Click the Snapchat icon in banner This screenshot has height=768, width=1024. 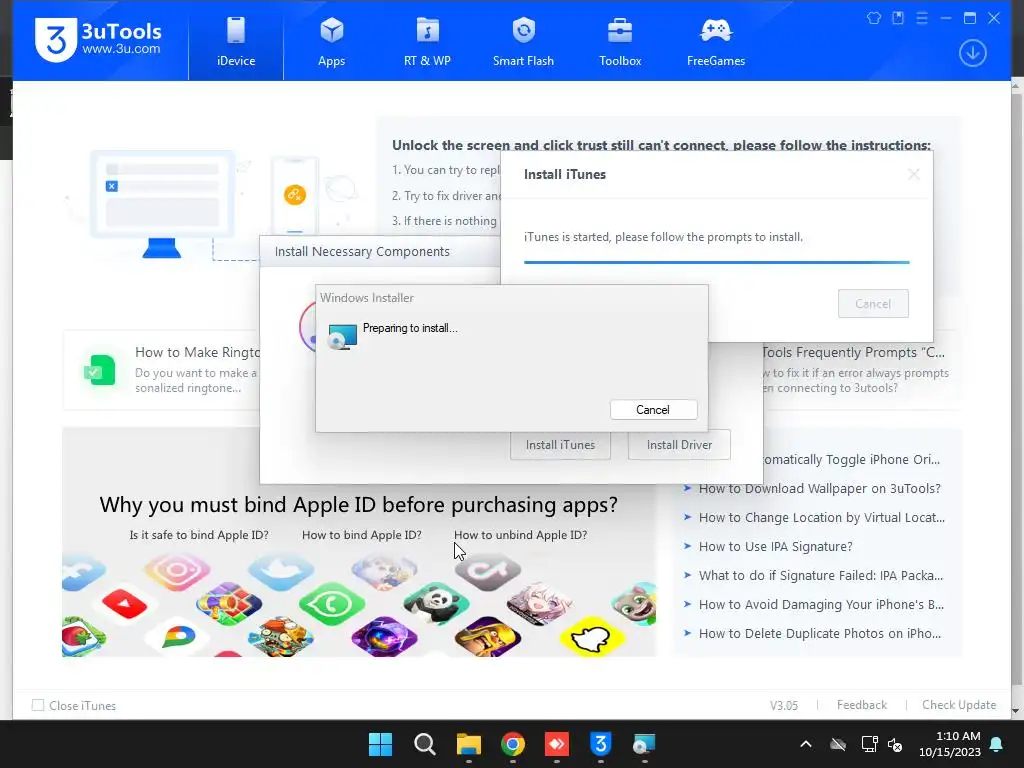tap(592, 637)
